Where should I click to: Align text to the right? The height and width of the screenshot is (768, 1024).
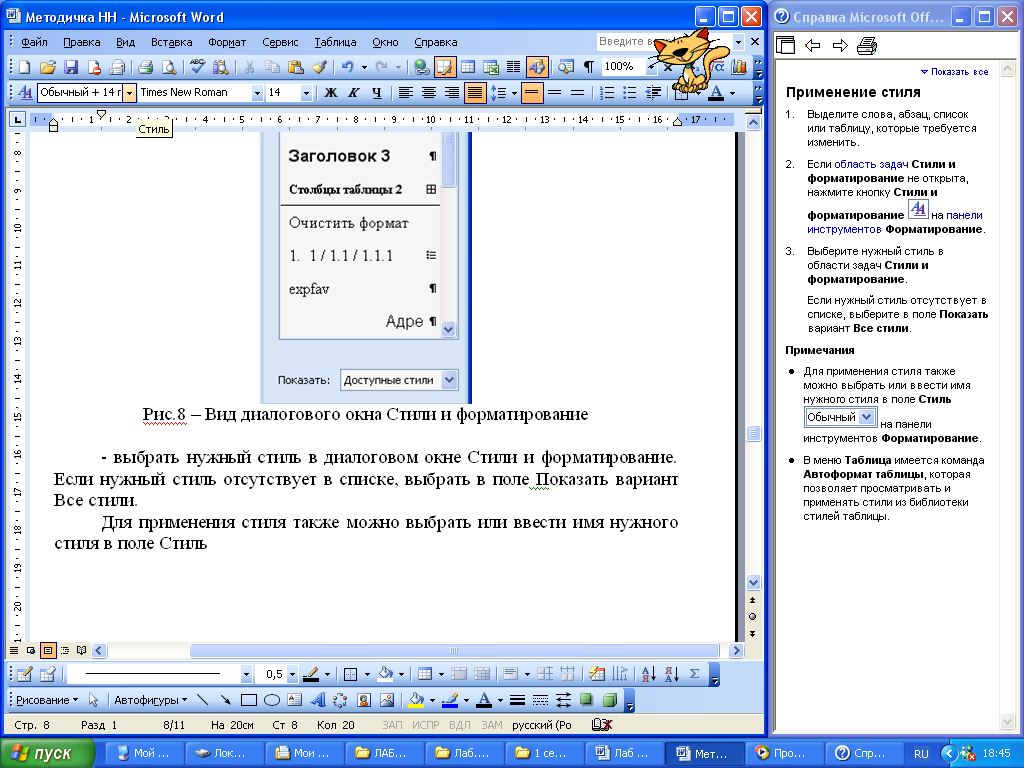click(x=451, y=93)
